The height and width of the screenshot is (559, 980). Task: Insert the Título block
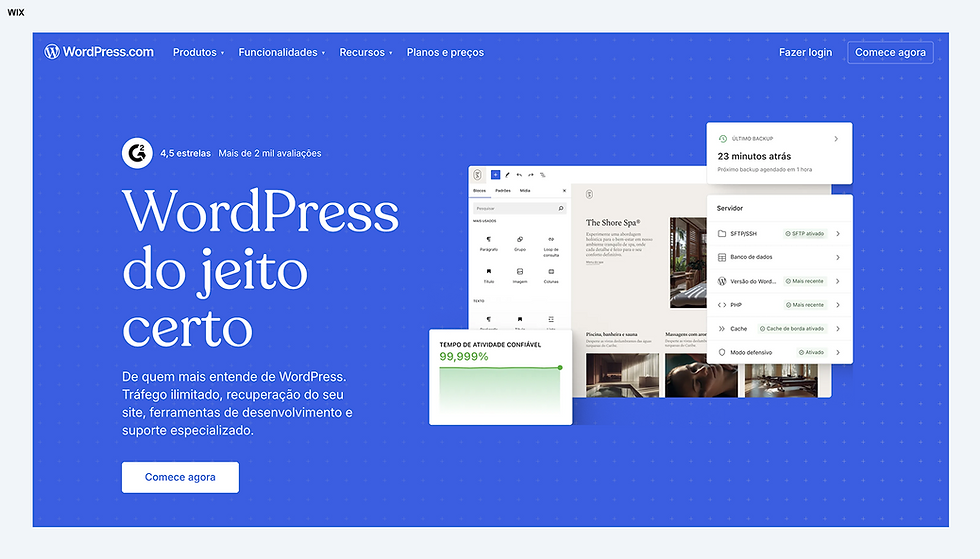(x=489, y=276)
